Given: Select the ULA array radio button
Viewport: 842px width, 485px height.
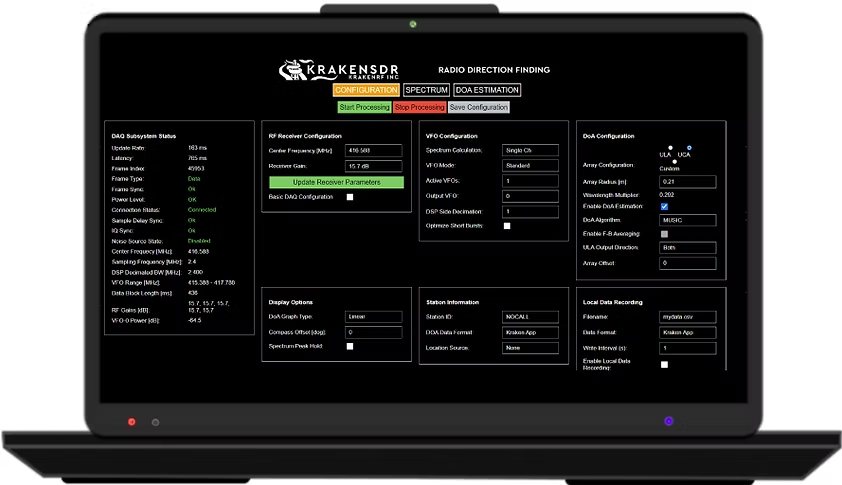Looking at the screenshot, I should (670, 148).
